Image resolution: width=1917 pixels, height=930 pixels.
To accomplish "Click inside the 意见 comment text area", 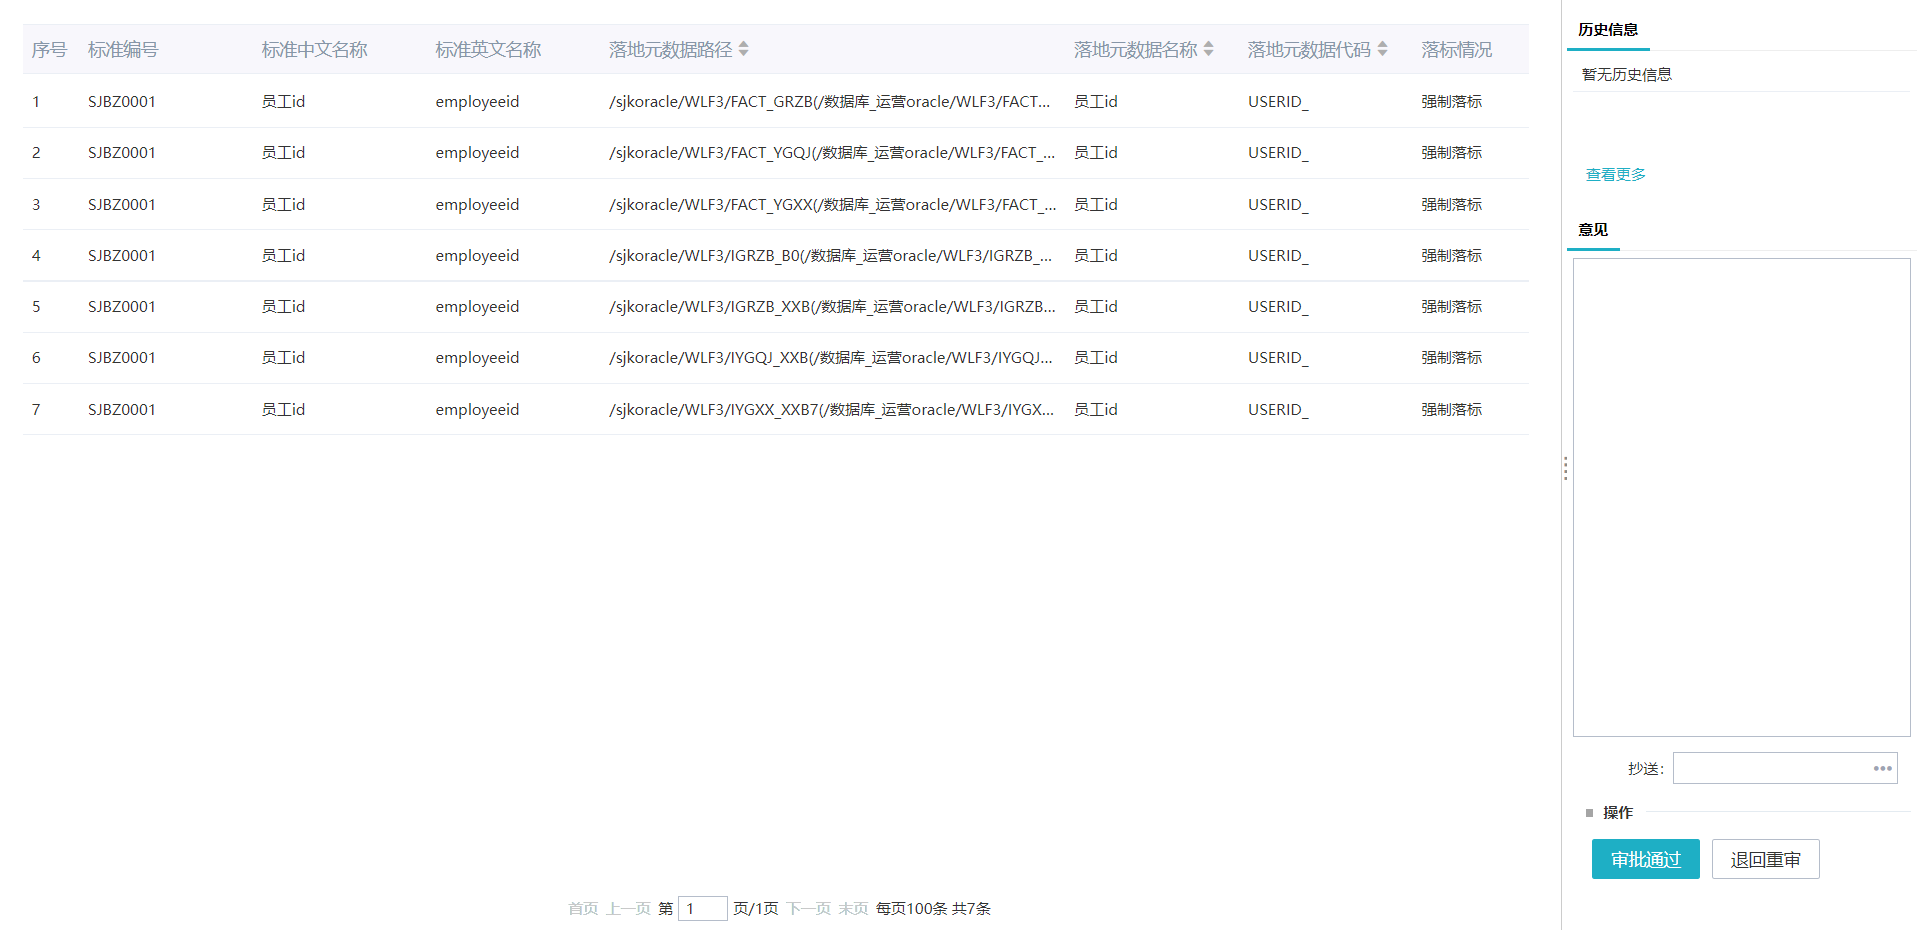I will point(1741,497).
